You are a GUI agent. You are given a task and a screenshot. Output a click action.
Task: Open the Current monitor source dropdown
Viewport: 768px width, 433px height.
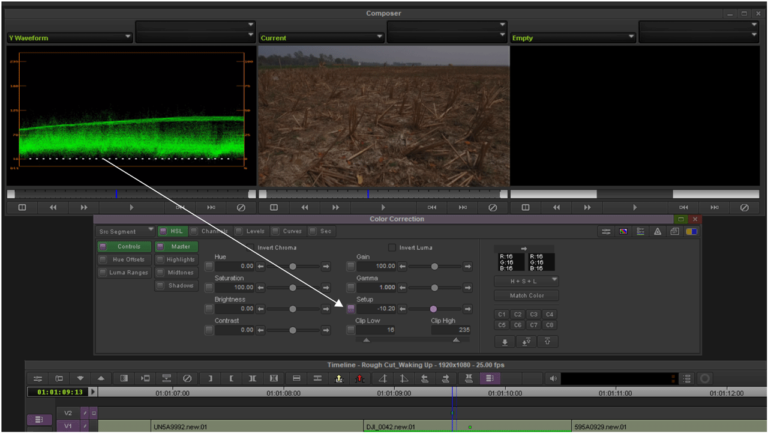[x=321, y=38]
